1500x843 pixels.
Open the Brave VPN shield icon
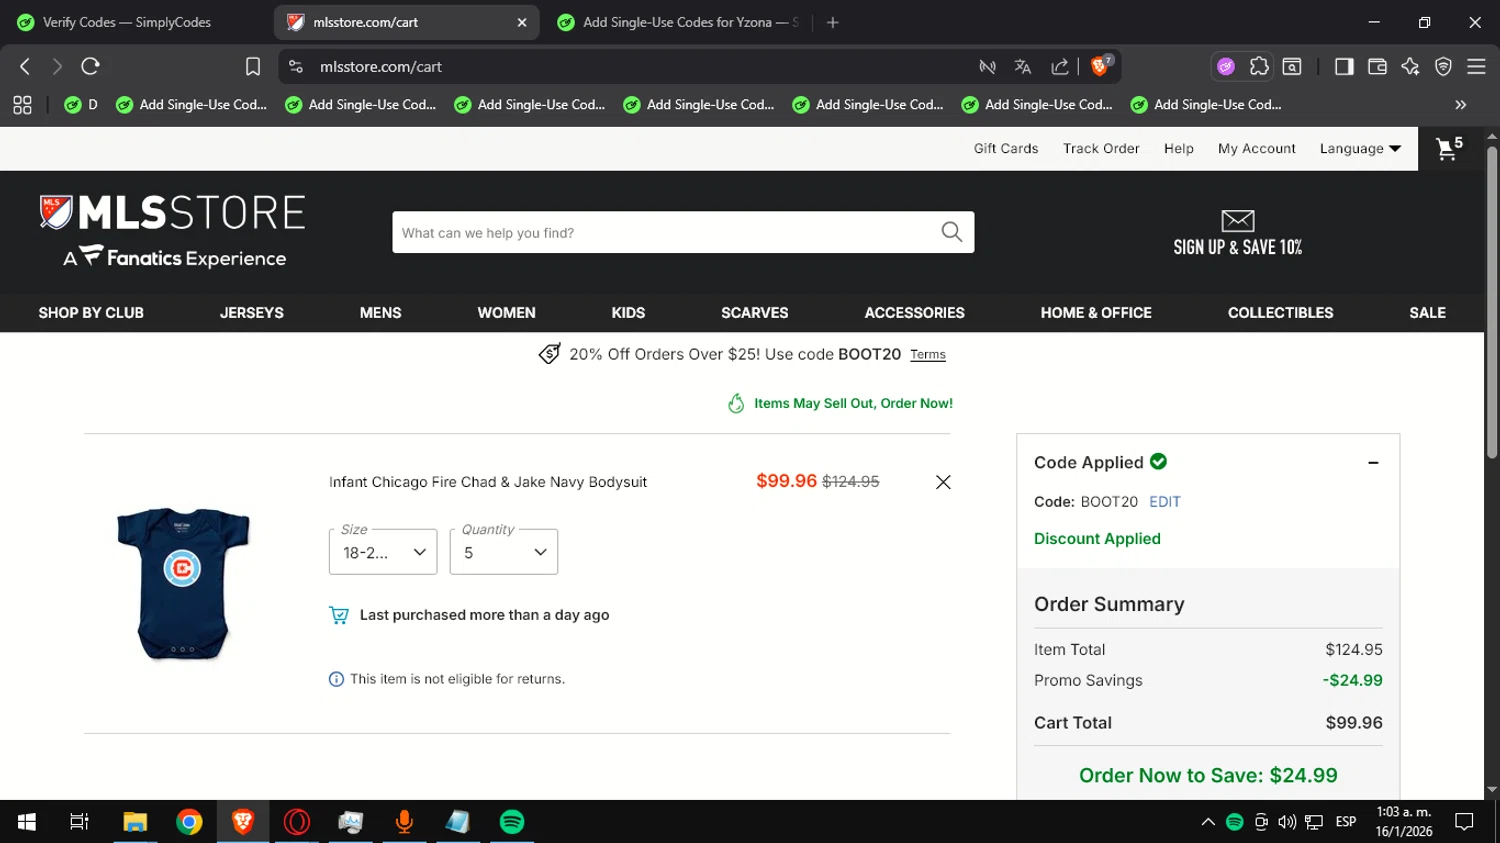tap(1443, 66)
